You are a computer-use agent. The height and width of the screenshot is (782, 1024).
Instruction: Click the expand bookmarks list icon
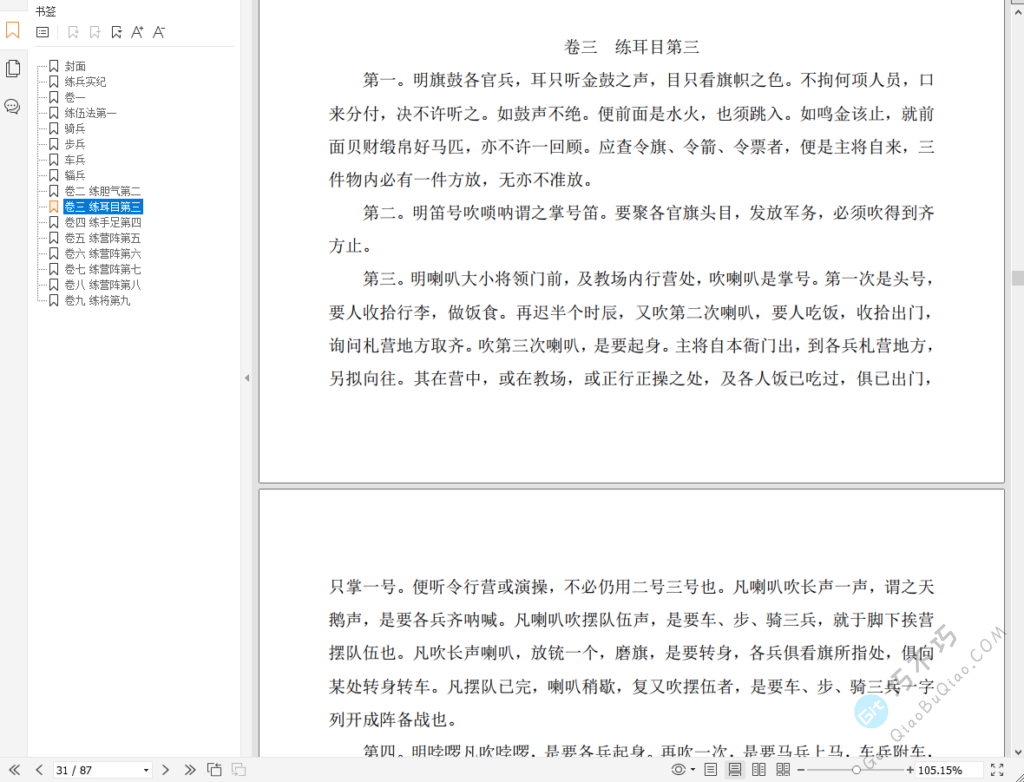(43, 31)
